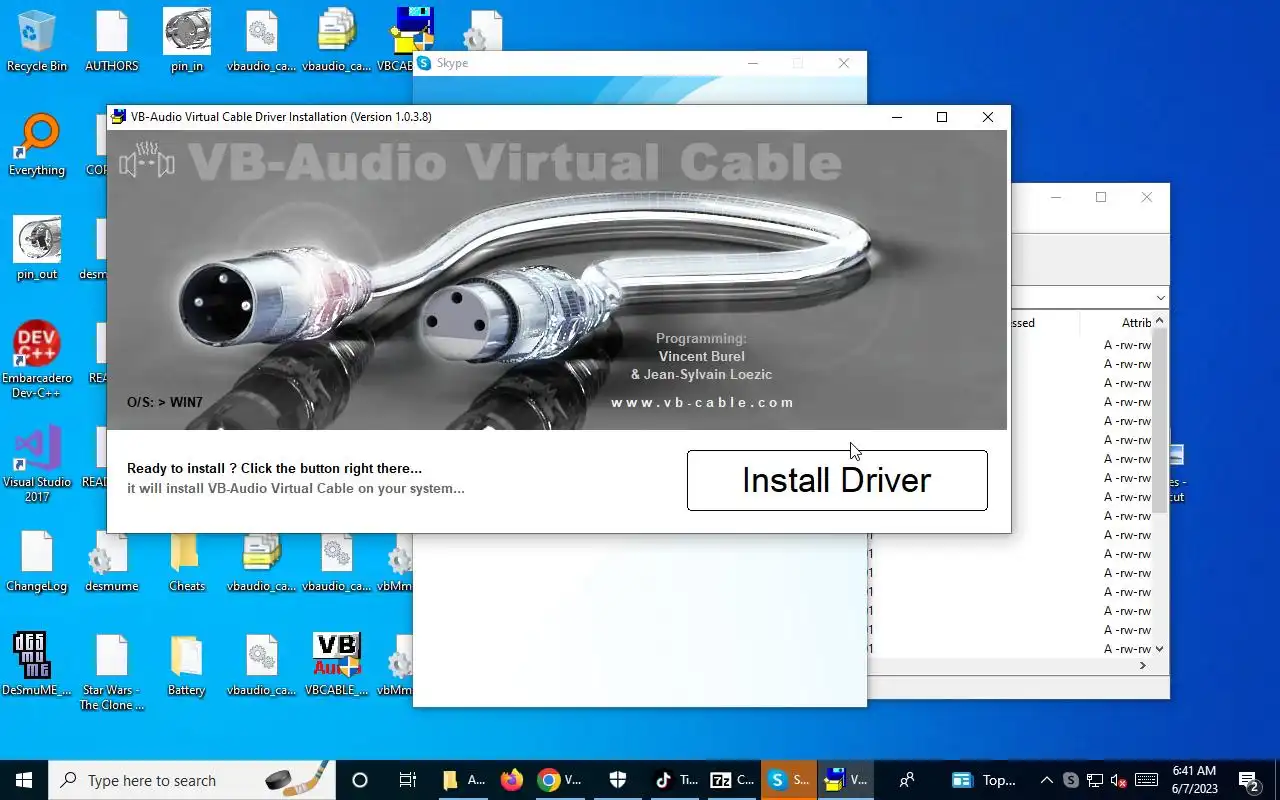Image resolution: width=1280 pixels, height=800 pixels.
Task: Select the desmume settings file icon
Action: (x=112, y=562)
